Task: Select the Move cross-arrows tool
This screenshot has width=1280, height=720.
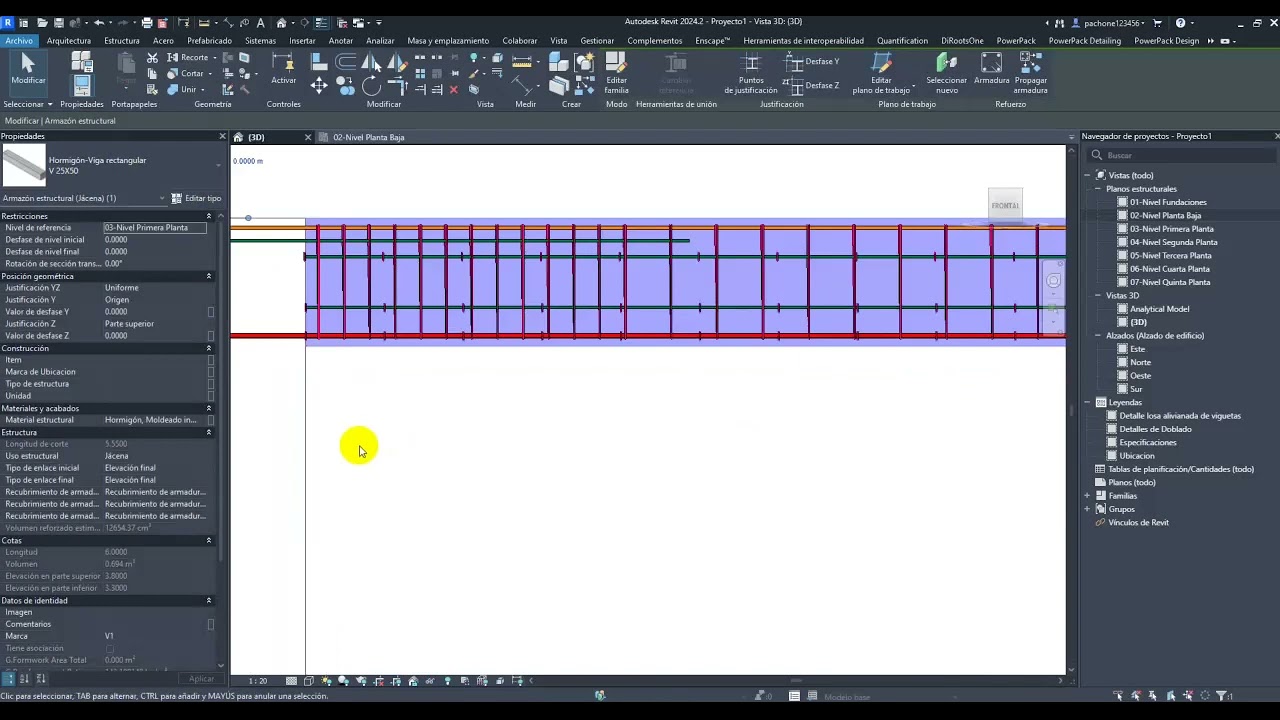Action: pyautogui.click(x=319, y=86)
